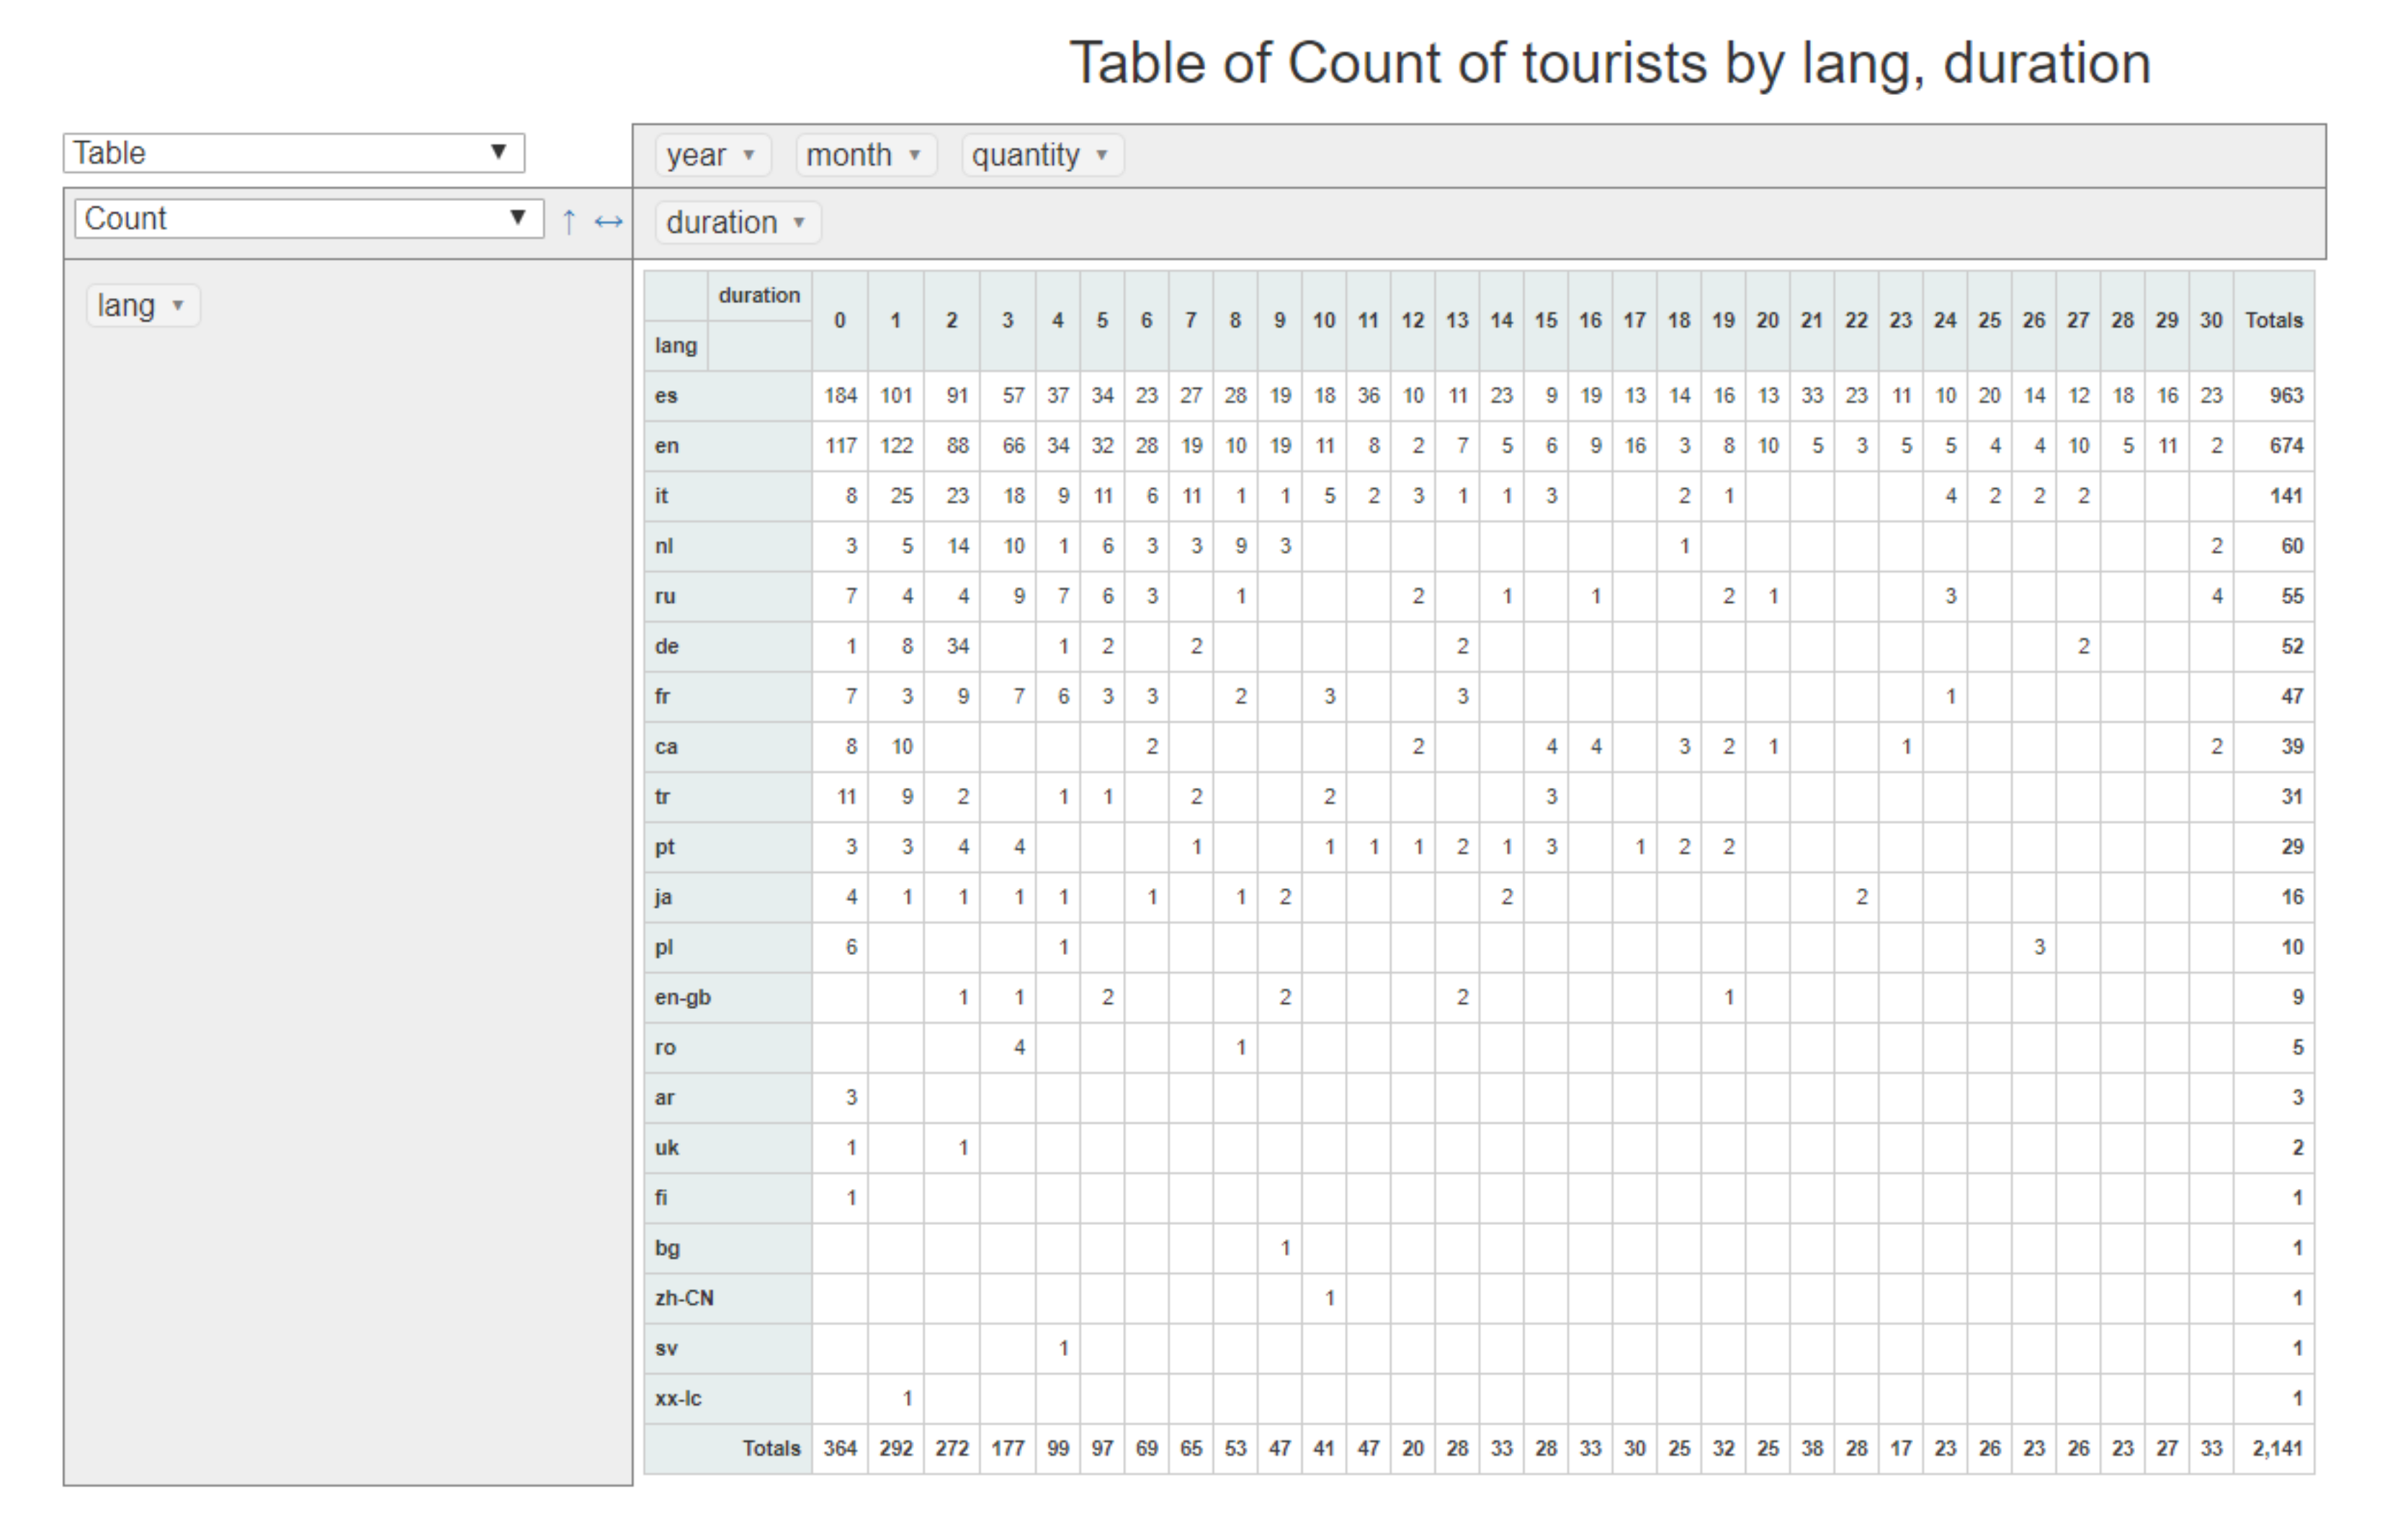
Task: Click duration column header 30
Action: [2210, 320]
